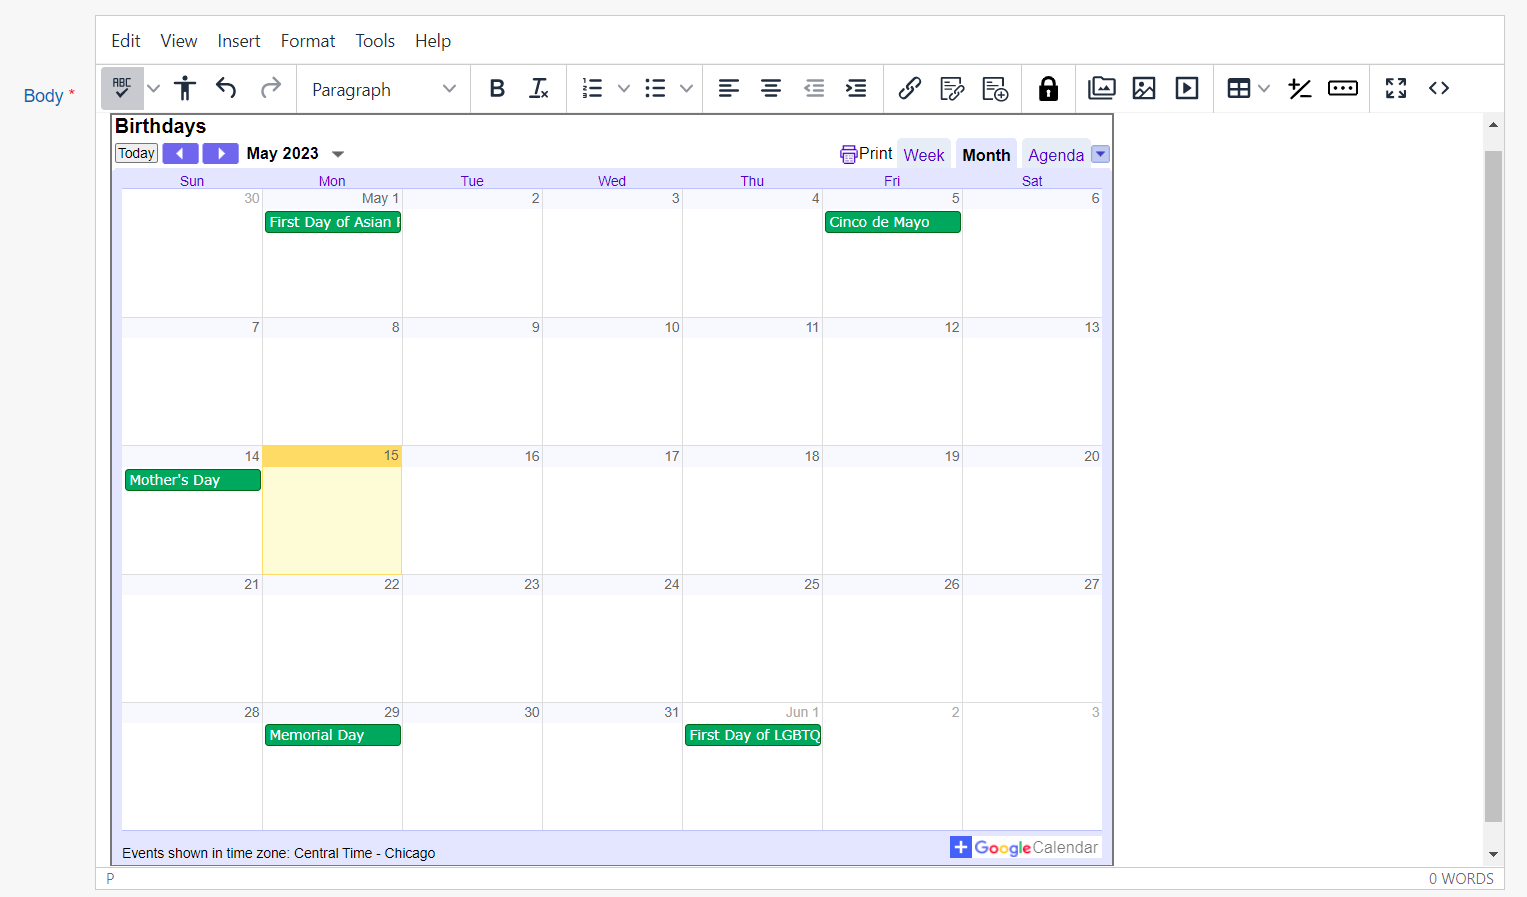The width and height of the screenshot is (1527, 897).
Task: Click the table icon
Action: [x=1239, y=88]
